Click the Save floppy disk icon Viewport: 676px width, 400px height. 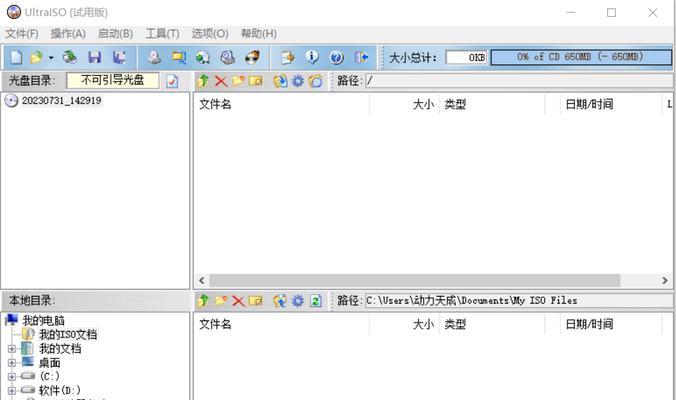tap(94, 57)
